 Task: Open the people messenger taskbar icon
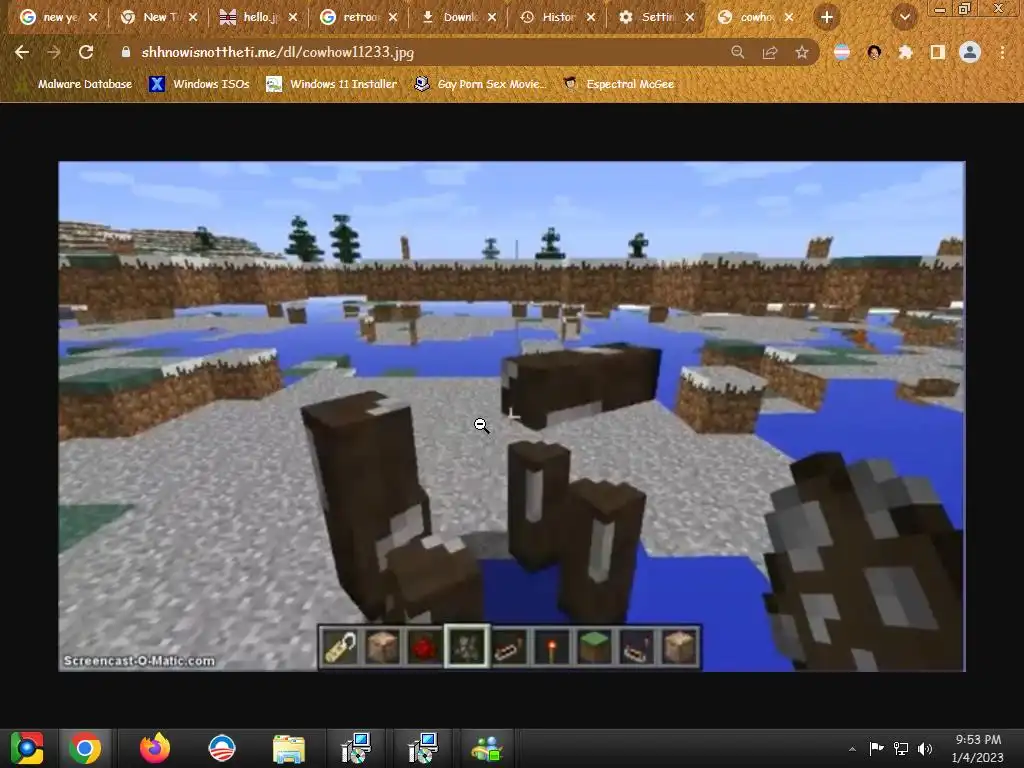tap(487, 749)
